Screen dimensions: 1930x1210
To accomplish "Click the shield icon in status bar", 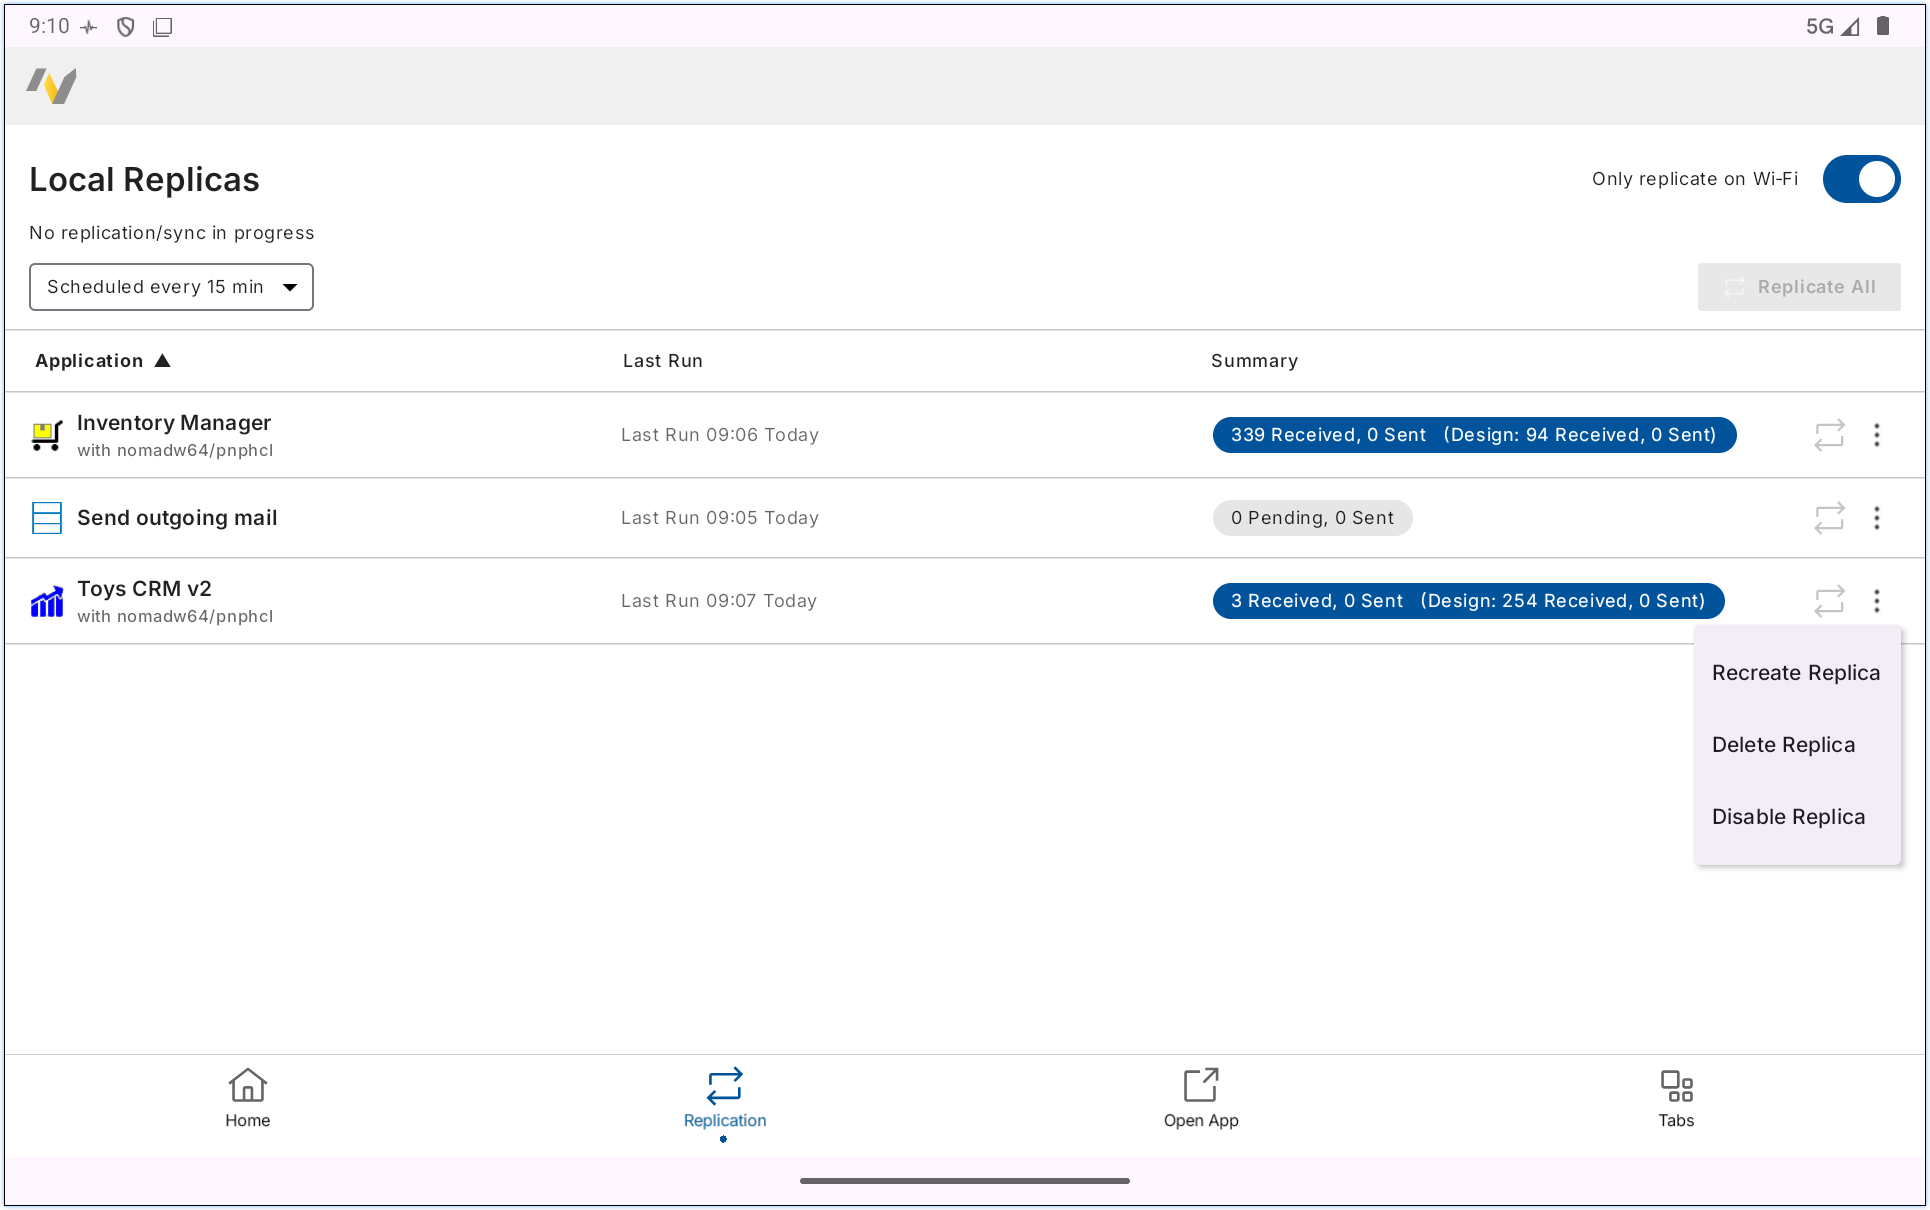I will [x=126, y=27].
